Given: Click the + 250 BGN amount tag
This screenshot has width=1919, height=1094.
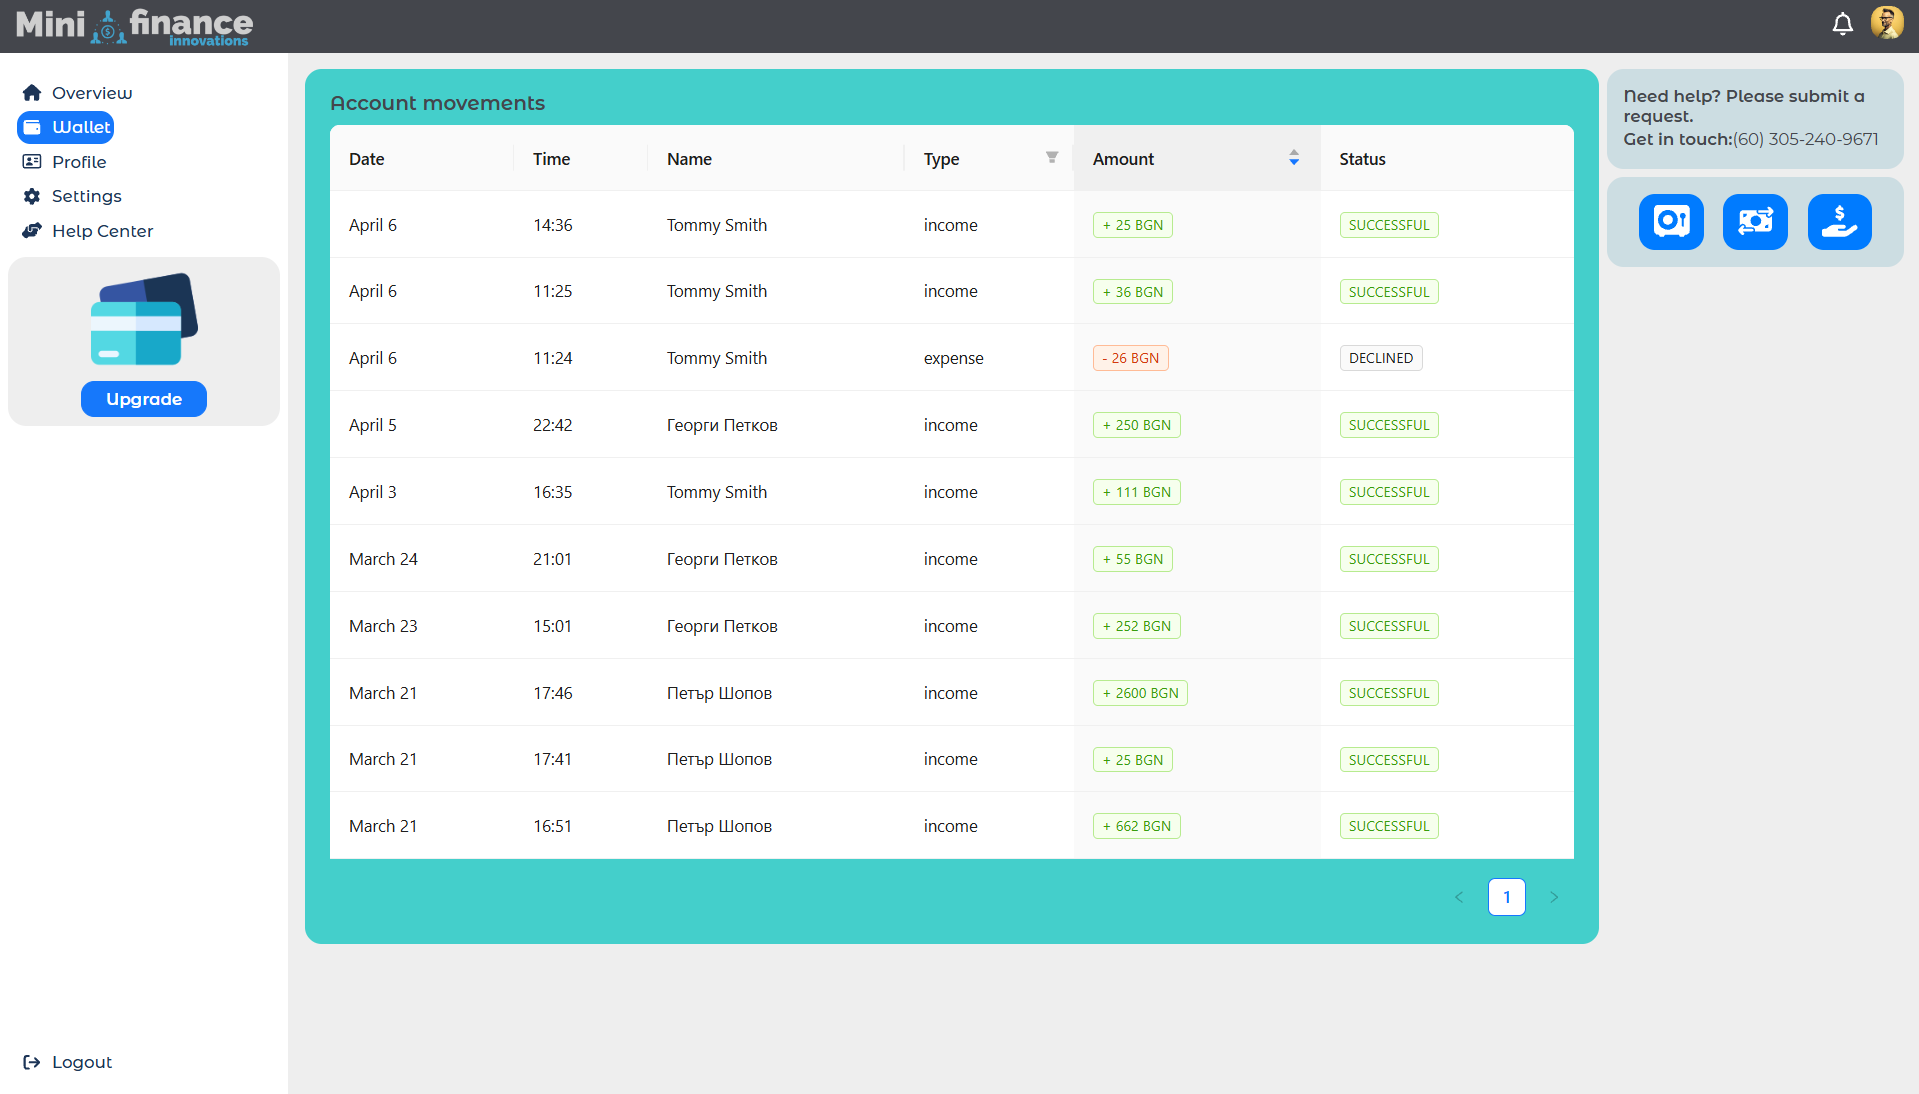Looking at the screenshot, I should tap(1136, 425).
